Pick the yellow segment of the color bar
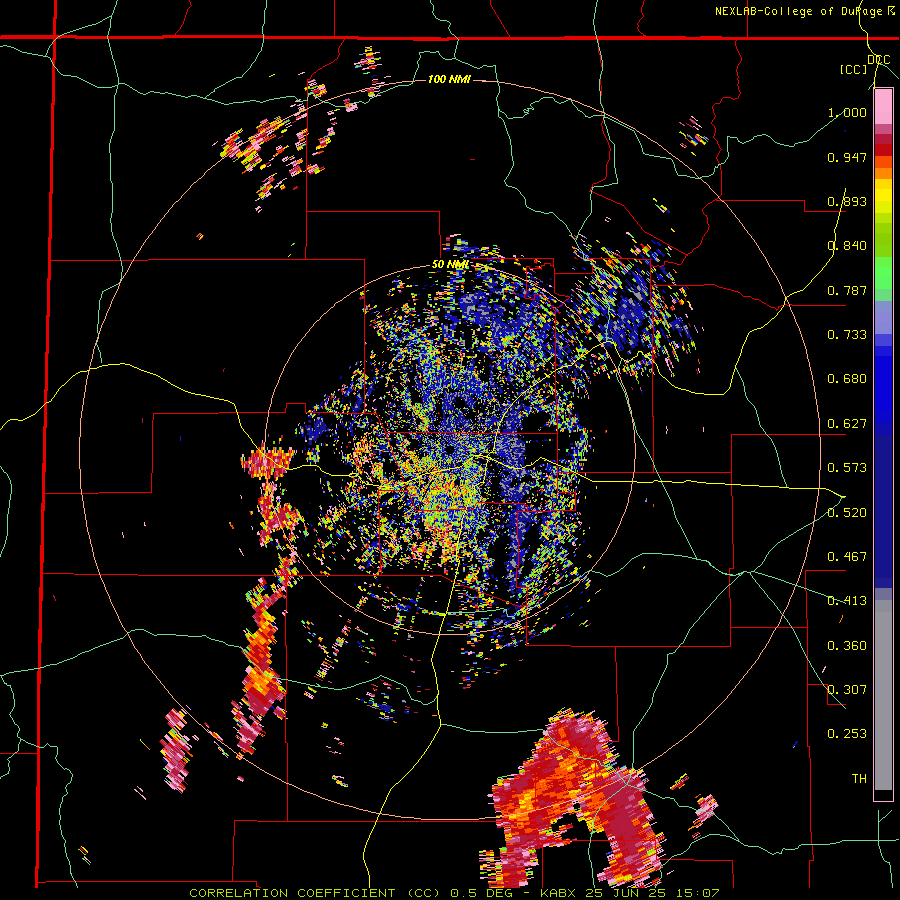The width and height of the screenshot is (900, 900). (x=883, y=196)
